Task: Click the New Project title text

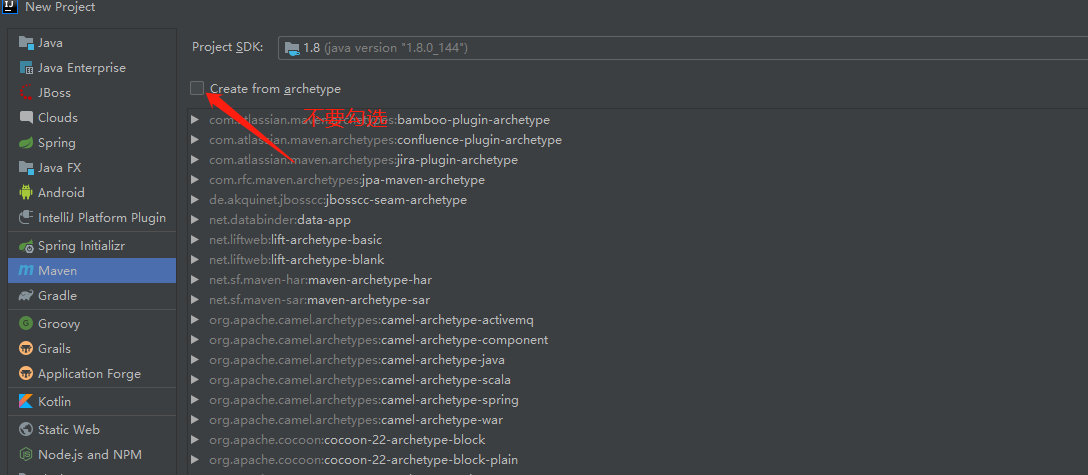Action: (x=60, y=7)
